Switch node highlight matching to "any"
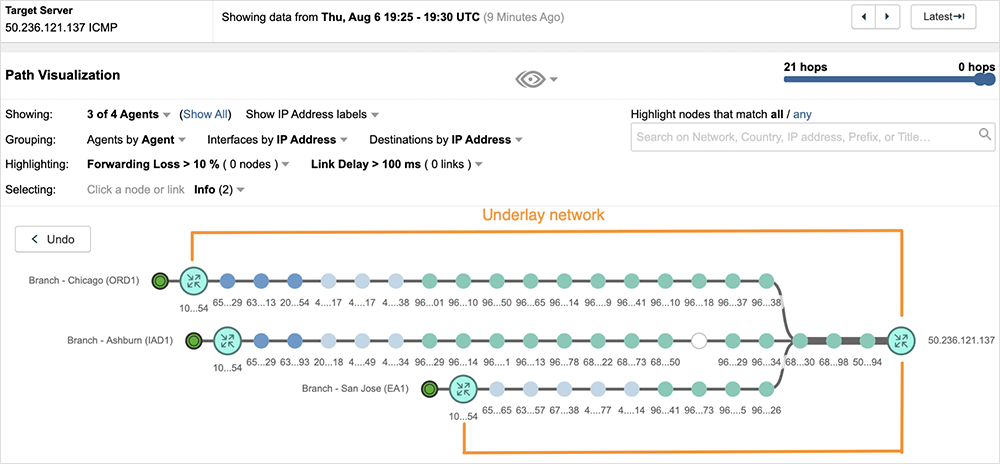 803,114
